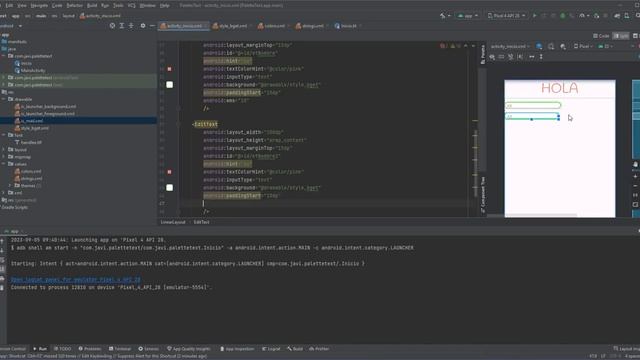Image resolution: width=640 pixels, height=360 pixels.
Task: Expand the mipmap folder
Action: 4,157
